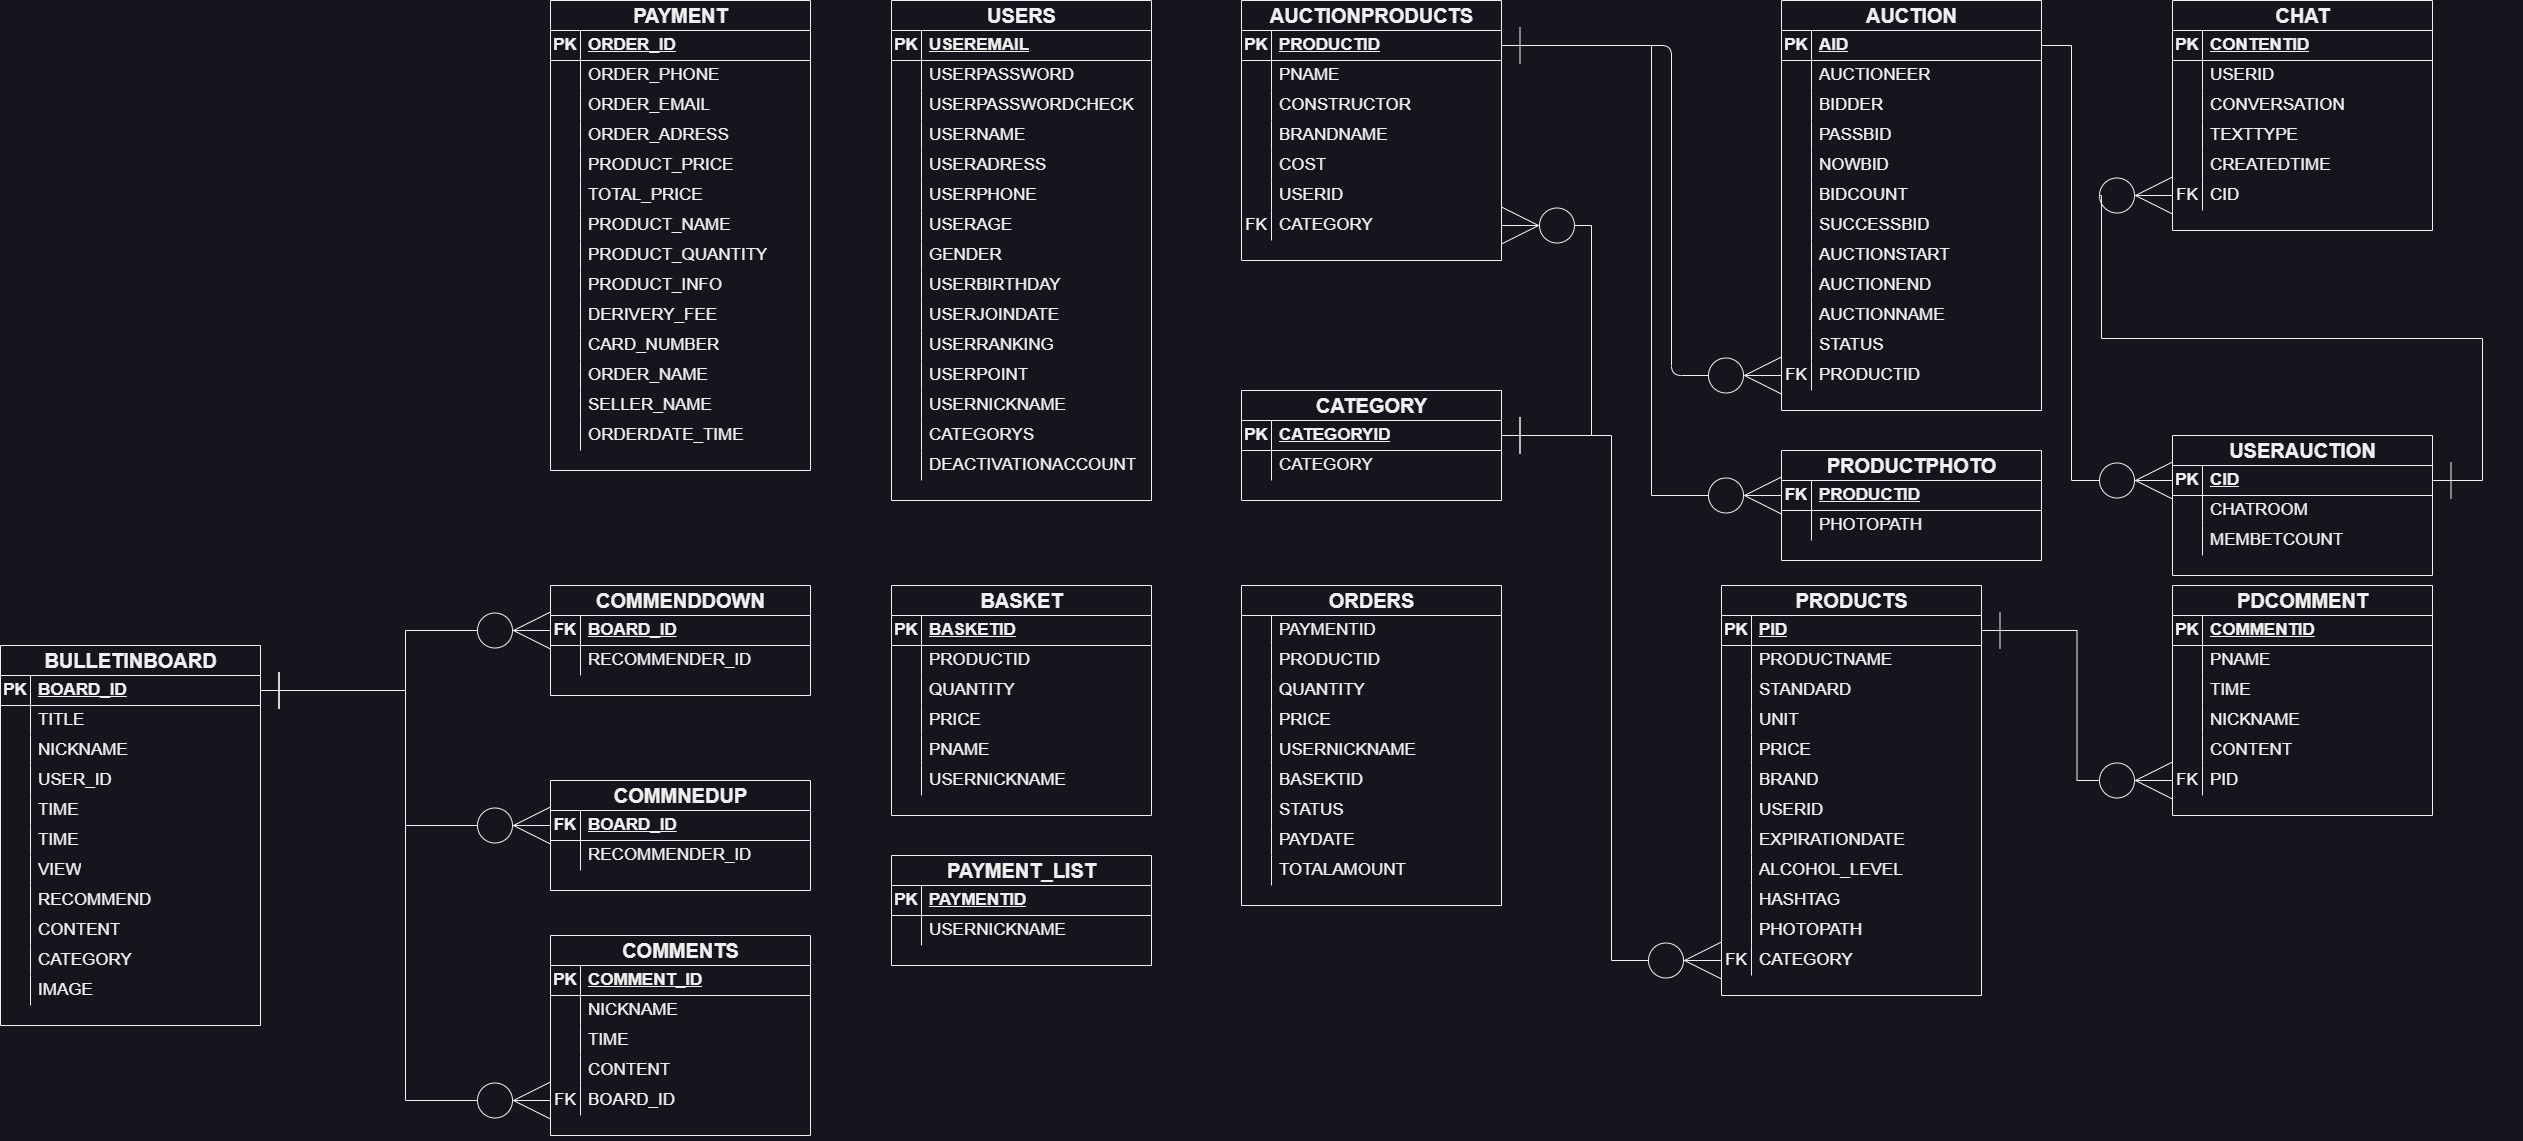Screen dimensions: 2523x1141
Task: Click the PRODUCTS table title
Action: click(x=1850, y=600)
